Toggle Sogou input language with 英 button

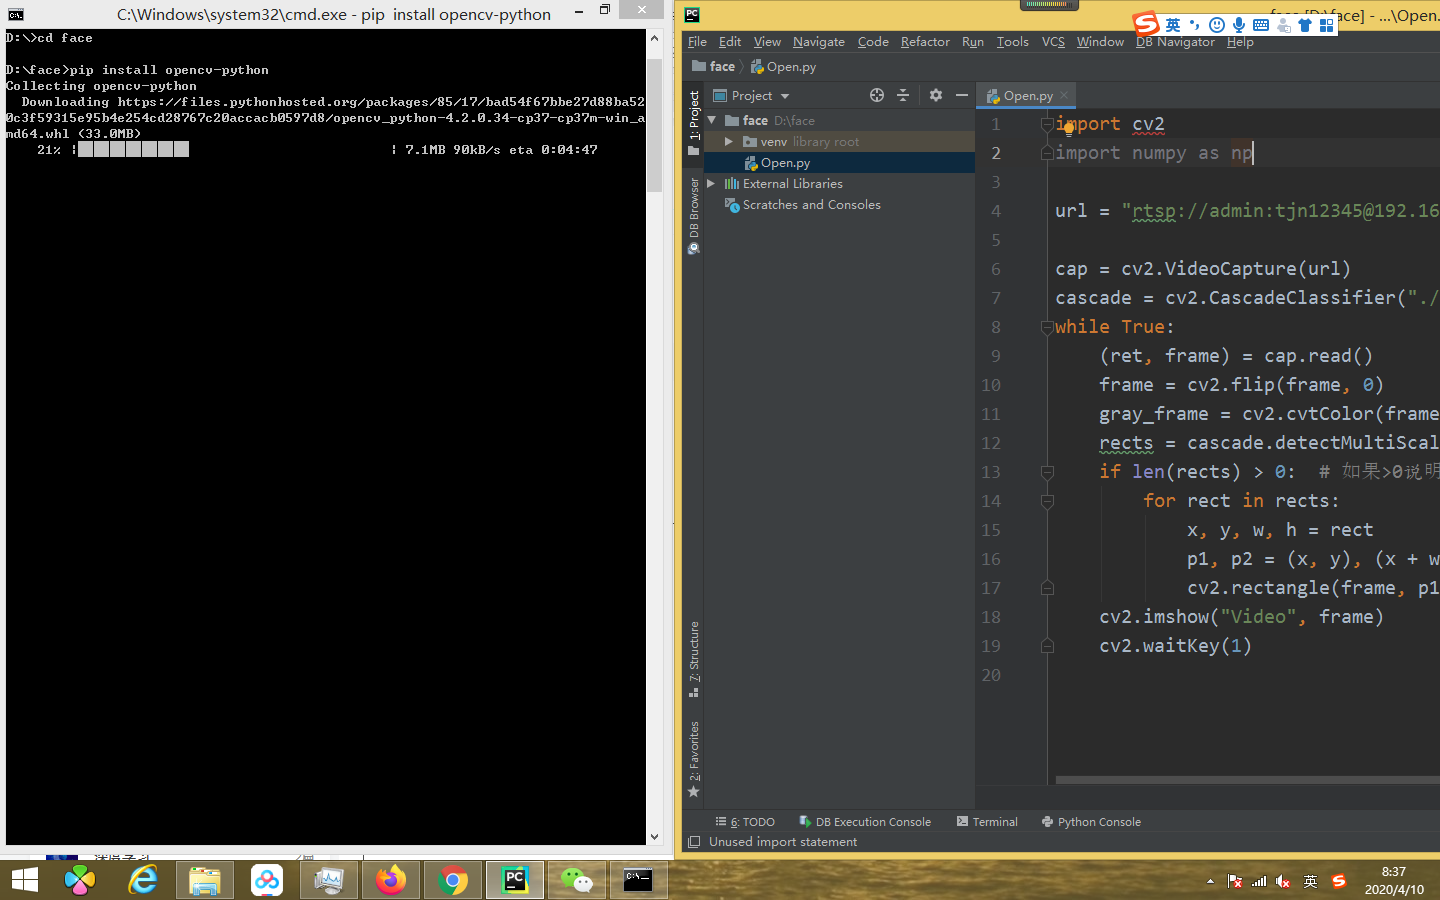pyautogui.click(x=1172, y=24)
